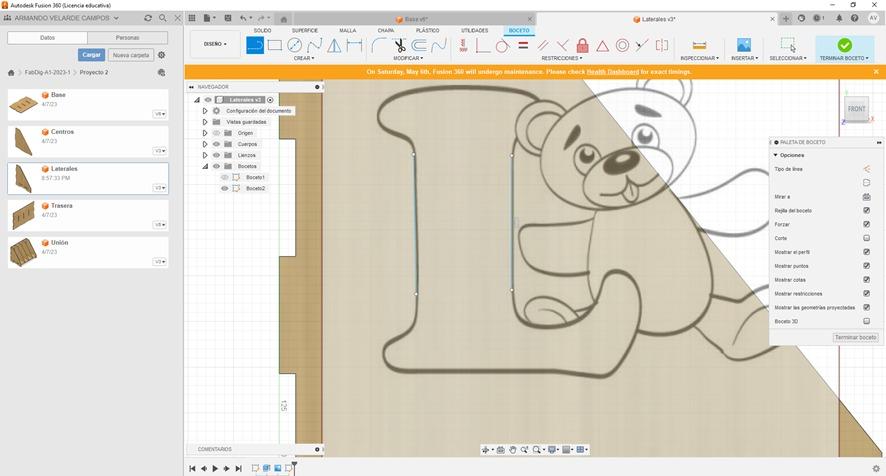
Task: Select the Mirror sketch tool
Action: (x=335, y=45)
